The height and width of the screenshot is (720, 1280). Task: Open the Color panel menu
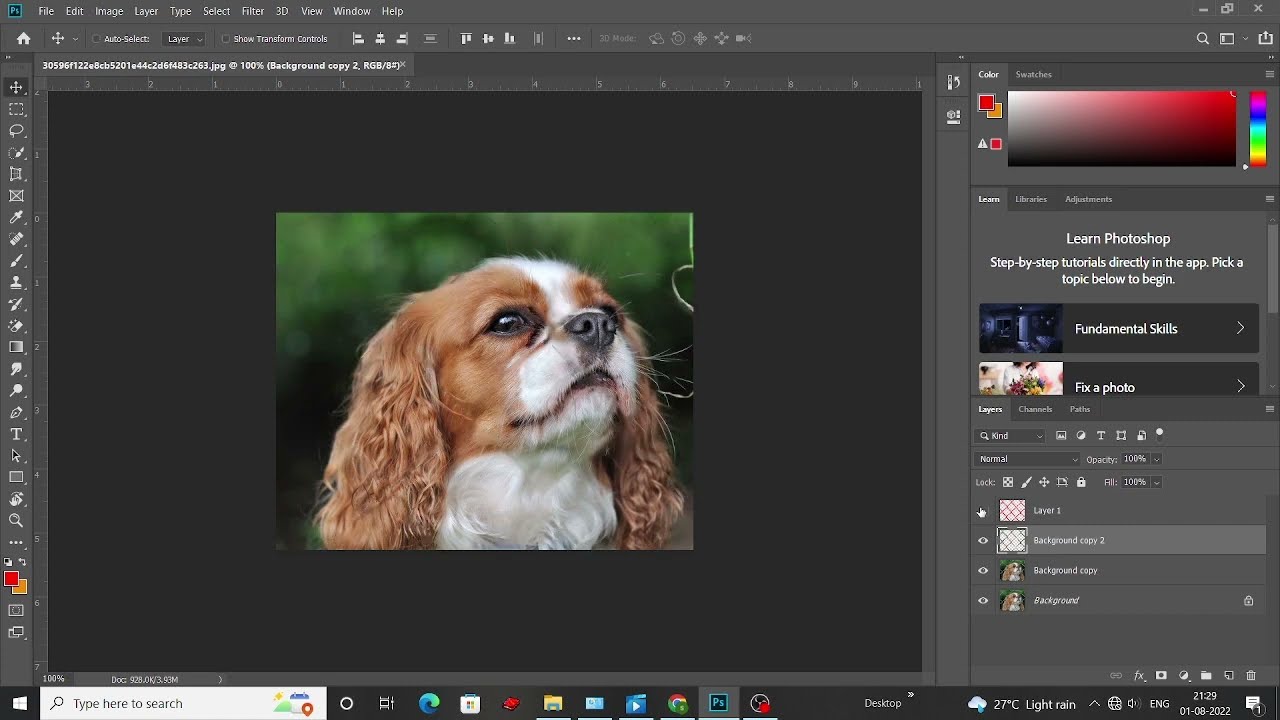(x=1270, y=74)
